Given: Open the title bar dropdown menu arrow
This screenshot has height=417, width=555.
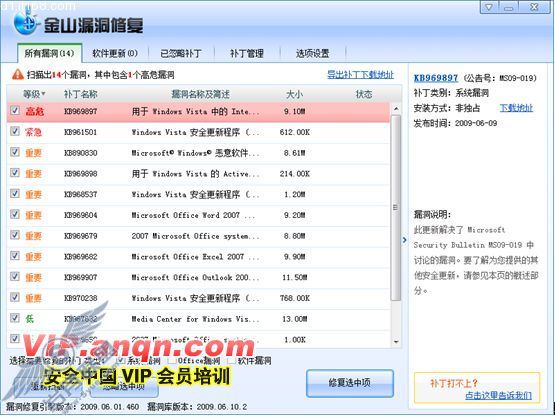Looking at the screenshot, I should click(x=489, y=7).
